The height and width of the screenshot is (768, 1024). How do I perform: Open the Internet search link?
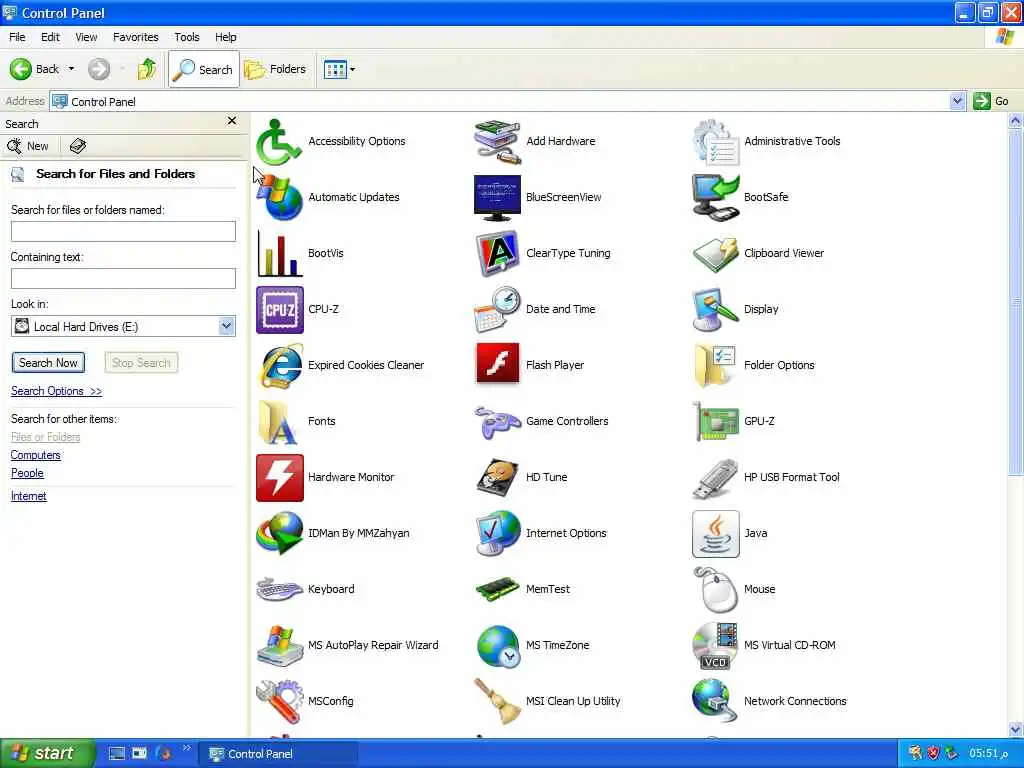(x=28, y=496)
